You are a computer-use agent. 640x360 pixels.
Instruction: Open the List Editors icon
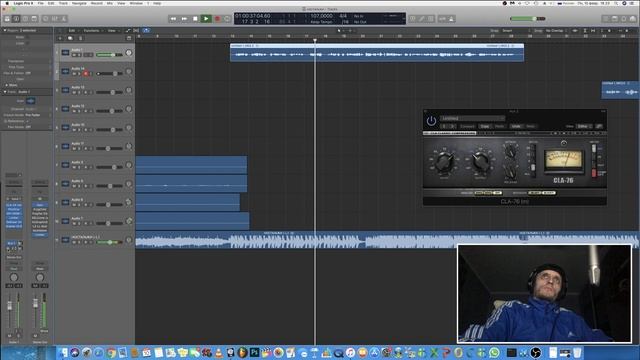point(606,19)
